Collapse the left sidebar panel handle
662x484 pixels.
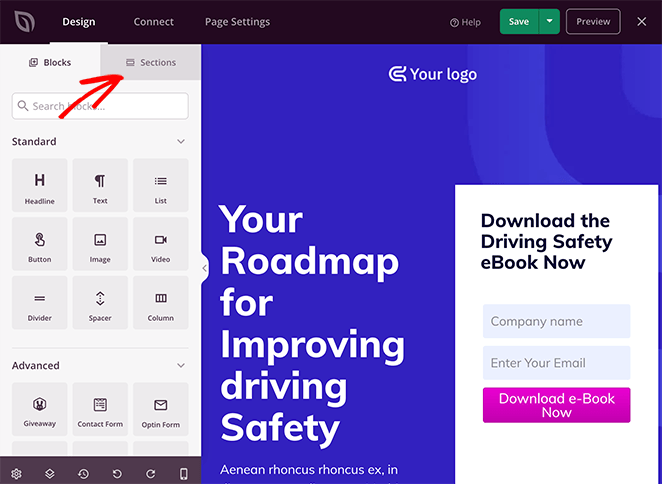pyautogui.click(x=204, y=268)
